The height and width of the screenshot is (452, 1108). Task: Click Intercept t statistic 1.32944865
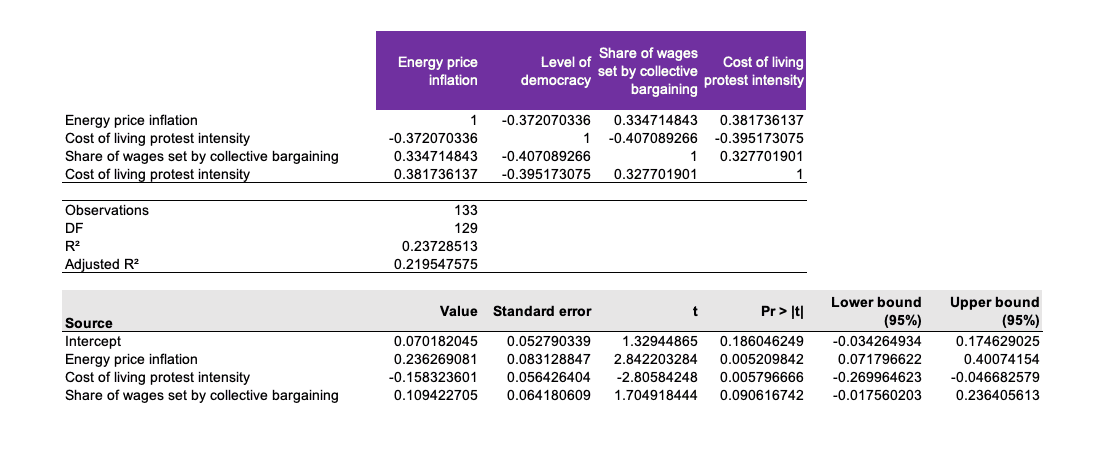[x=659, y=341]
